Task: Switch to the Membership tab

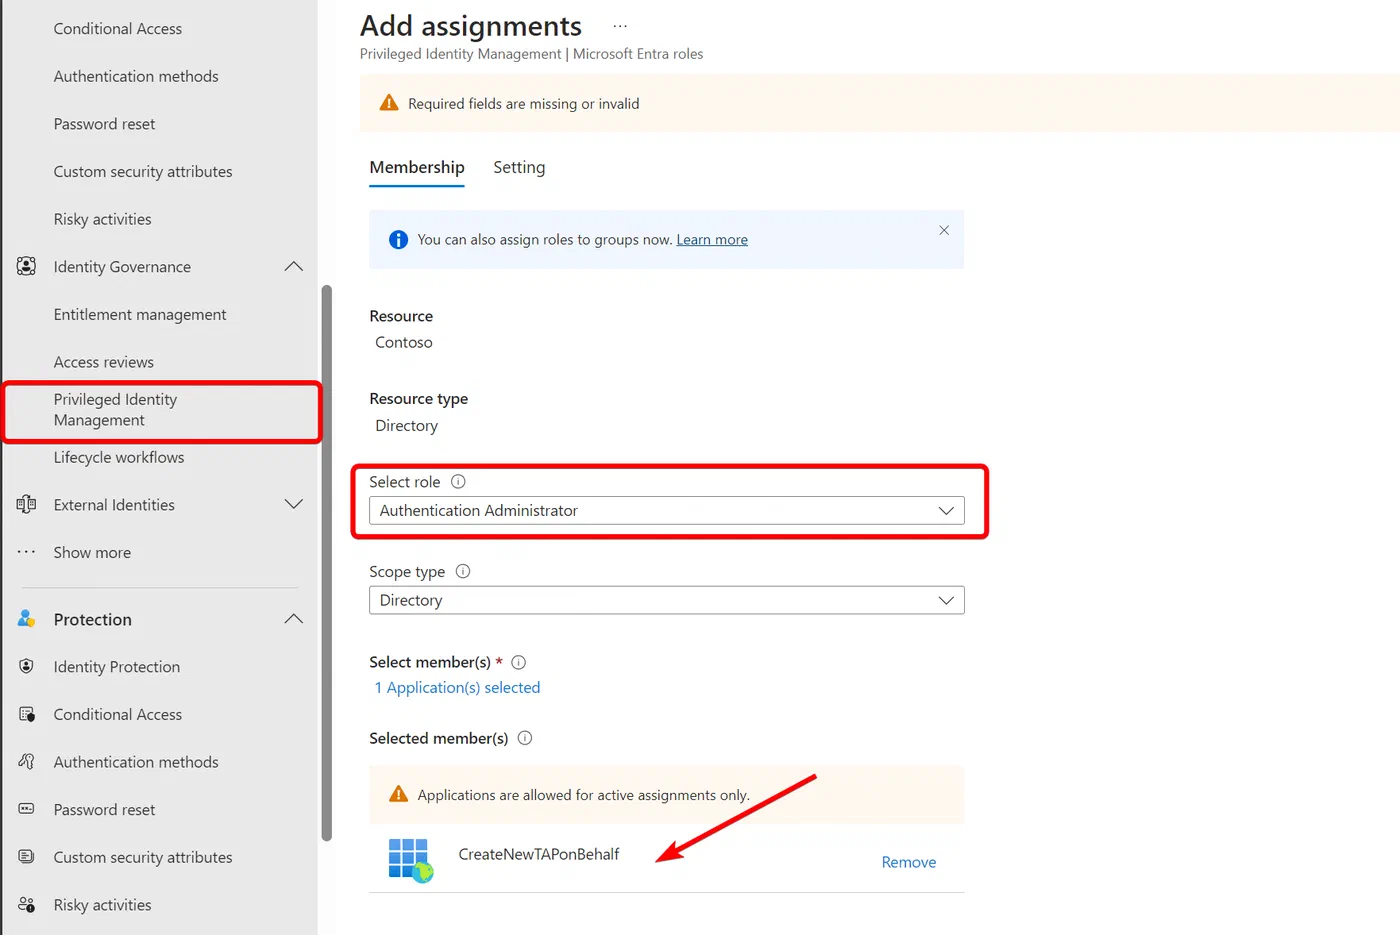Action: (417, 167)
